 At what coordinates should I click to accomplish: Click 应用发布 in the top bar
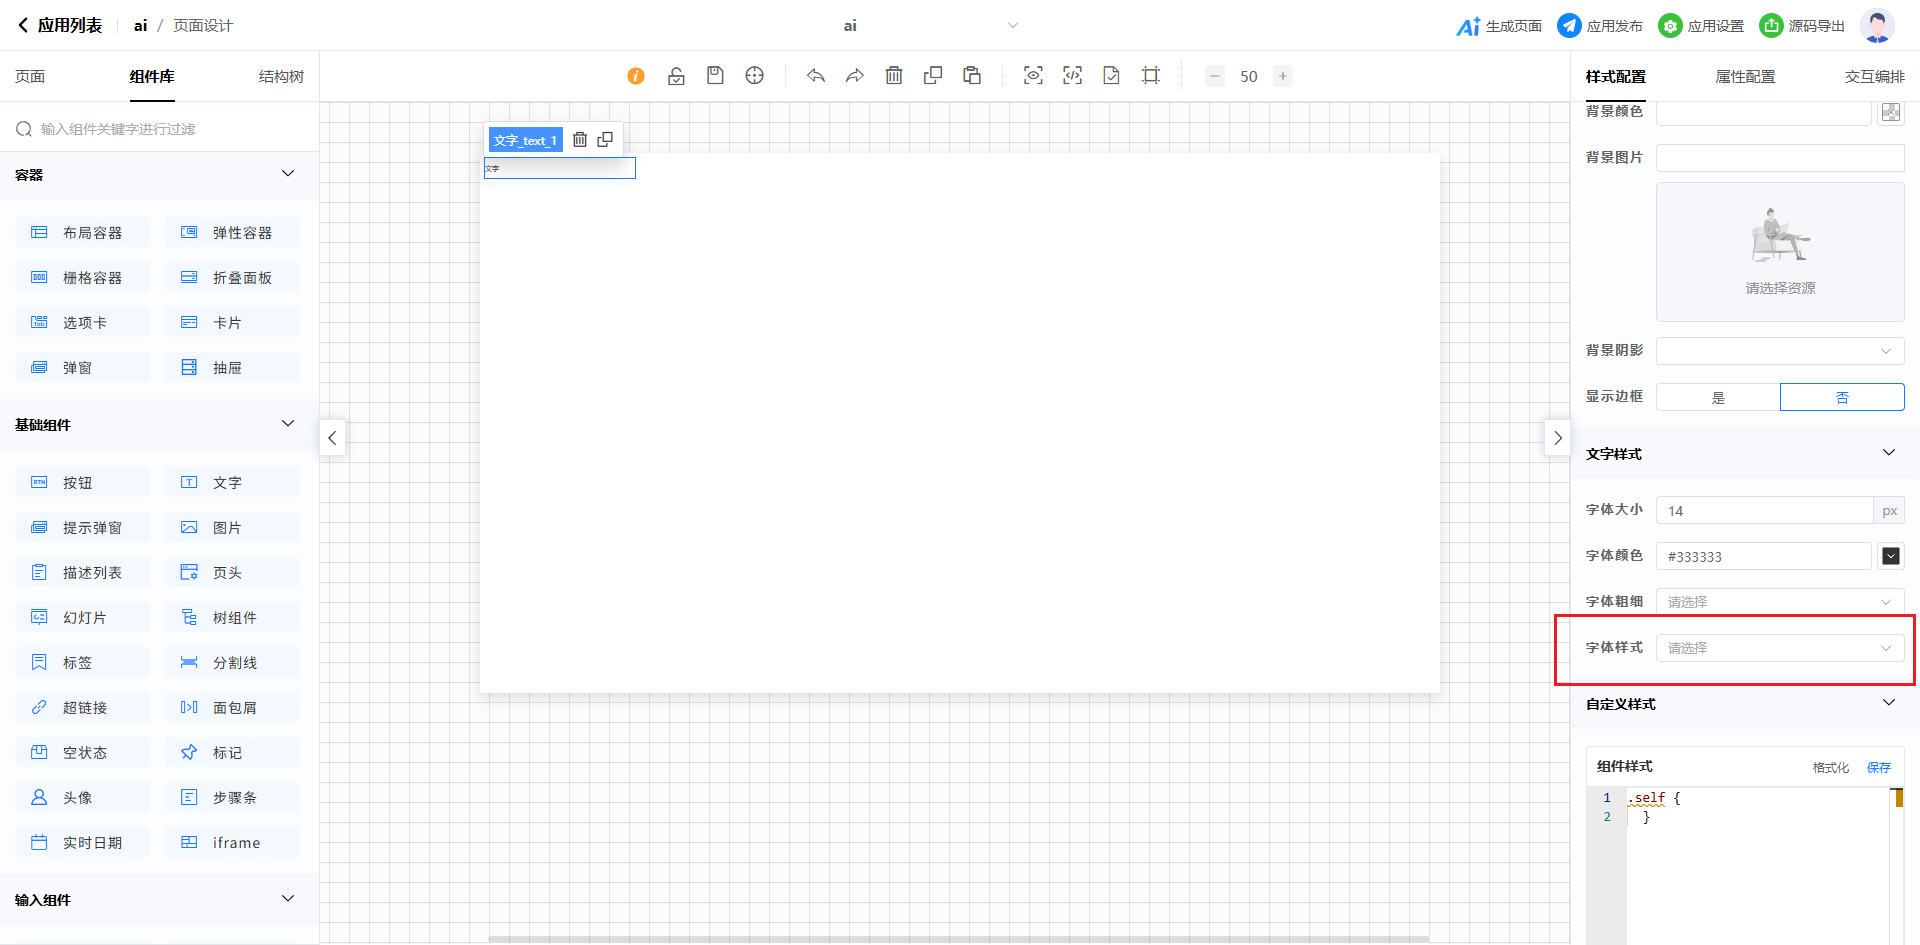[1600, 26]
